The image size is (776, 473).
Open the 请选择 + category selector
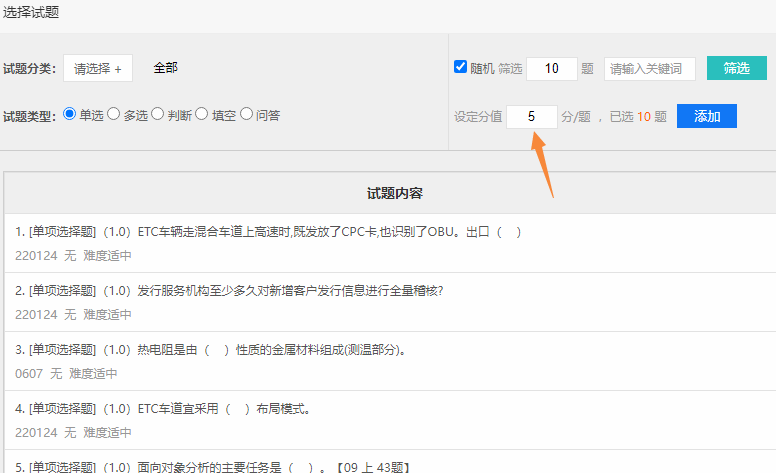click(97, 68)
